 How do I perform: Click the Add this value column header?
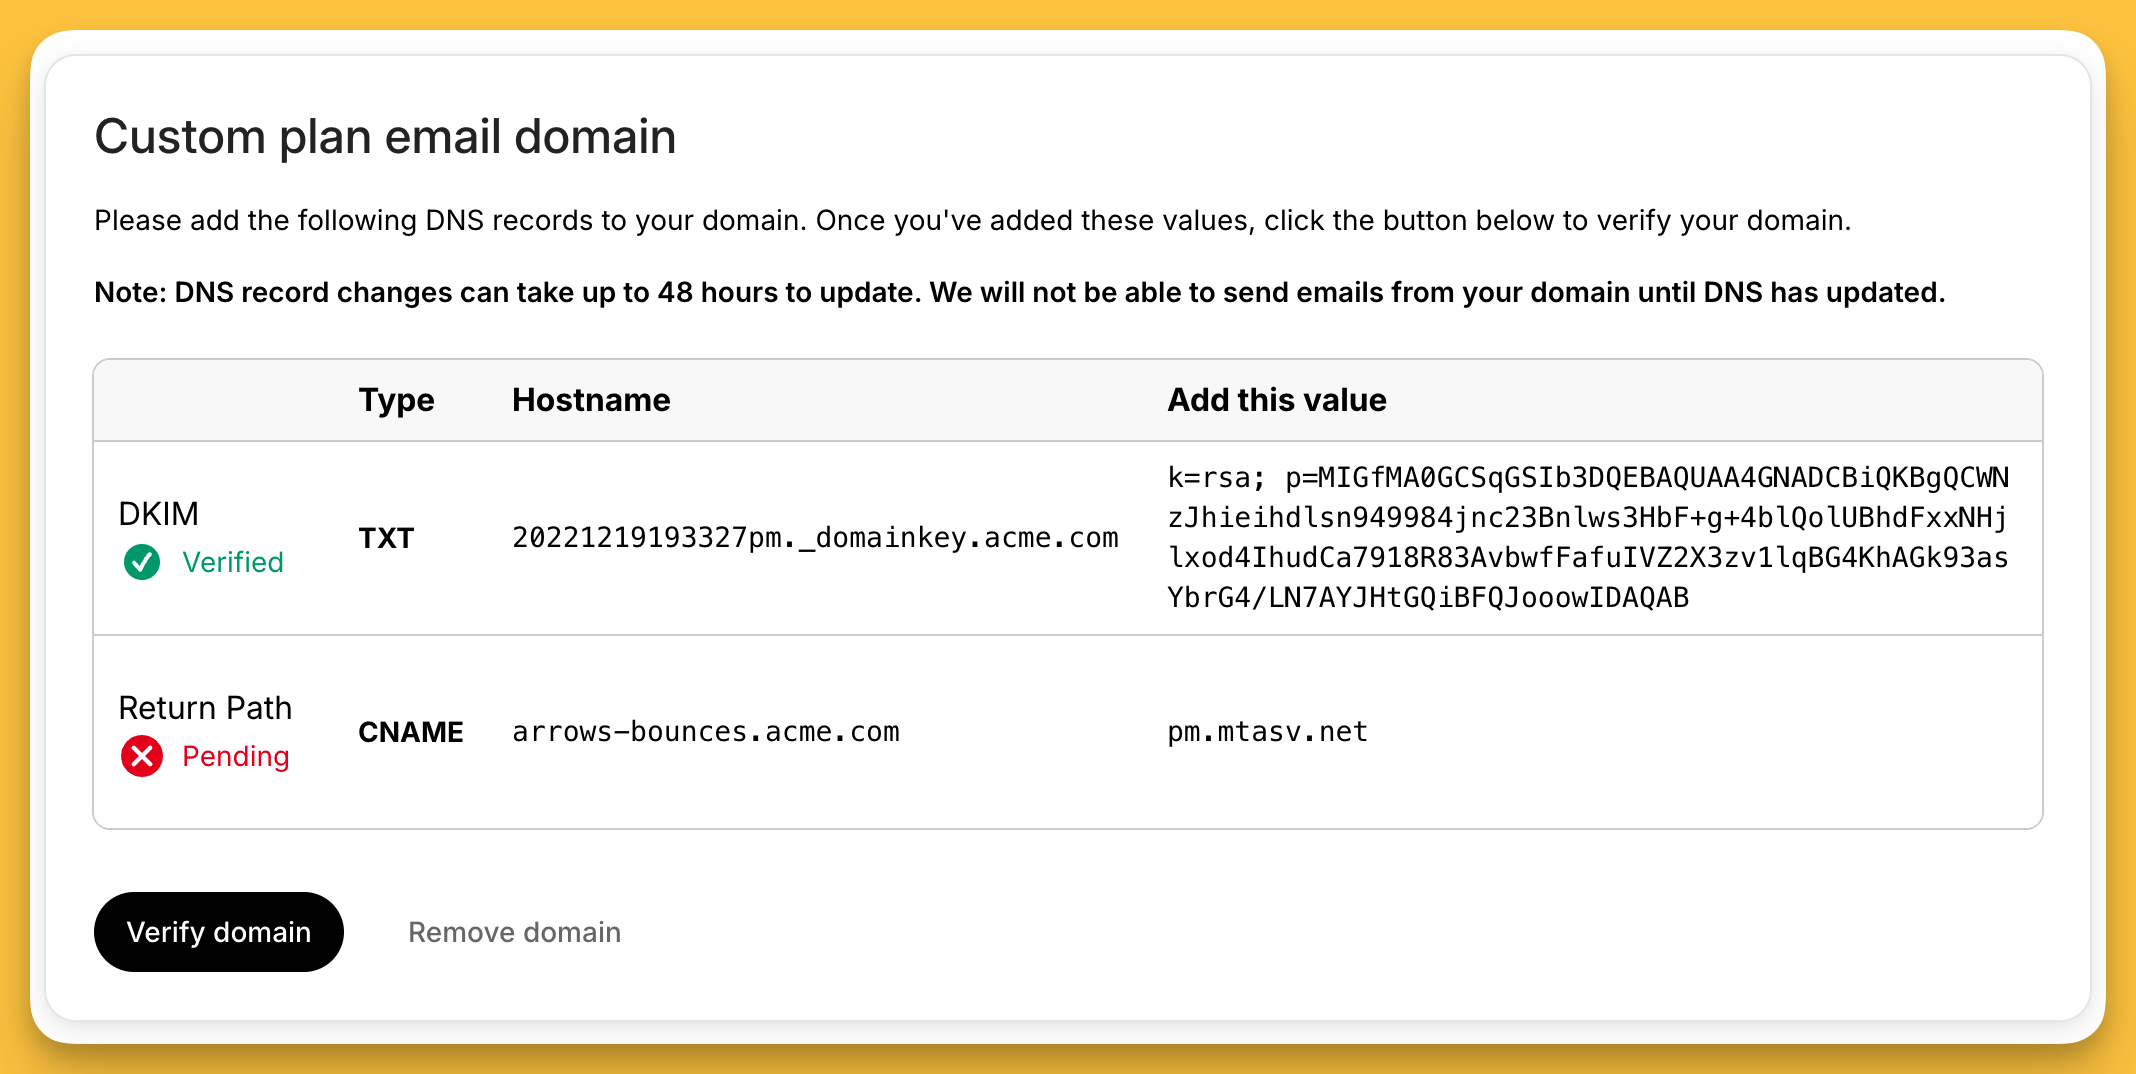point(1277,400)
